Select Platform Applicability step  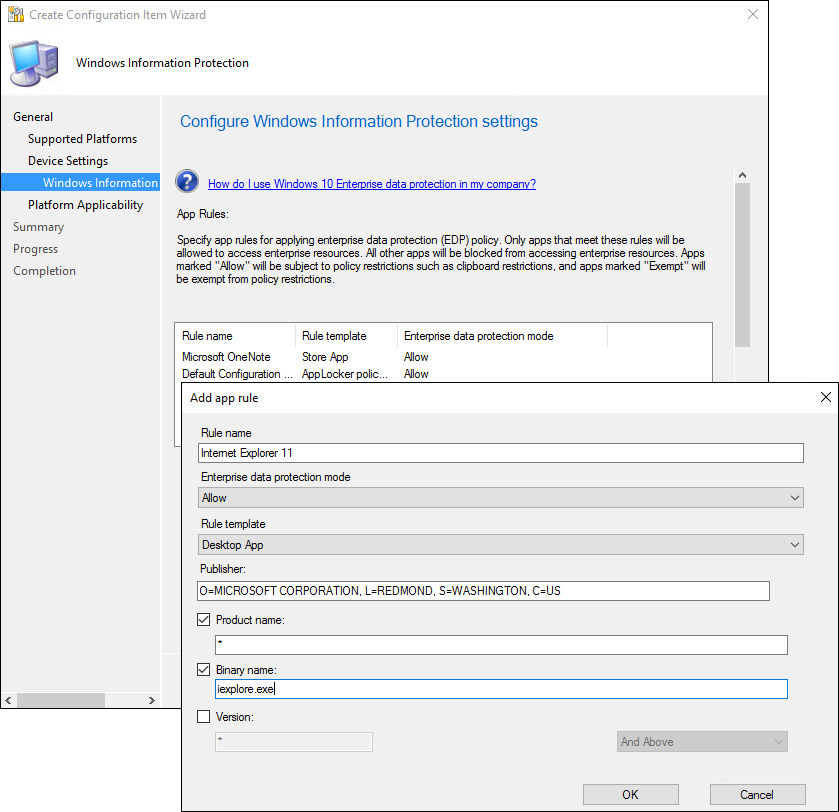click(x=85, y=205)
